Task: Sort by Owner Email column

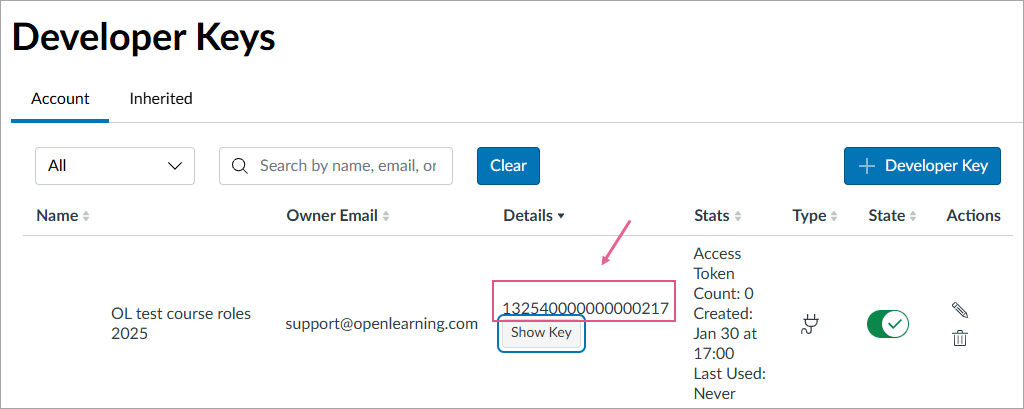Action: pos(338,216)
